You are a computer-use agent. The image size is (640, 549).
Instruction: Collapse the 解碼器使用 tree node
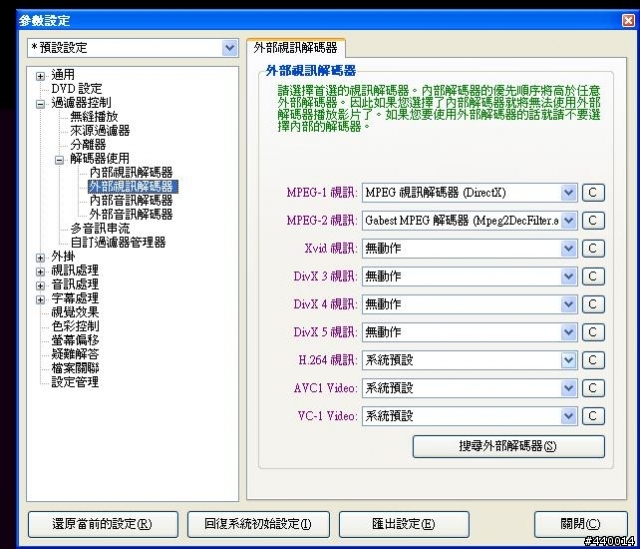coord(59,160)
